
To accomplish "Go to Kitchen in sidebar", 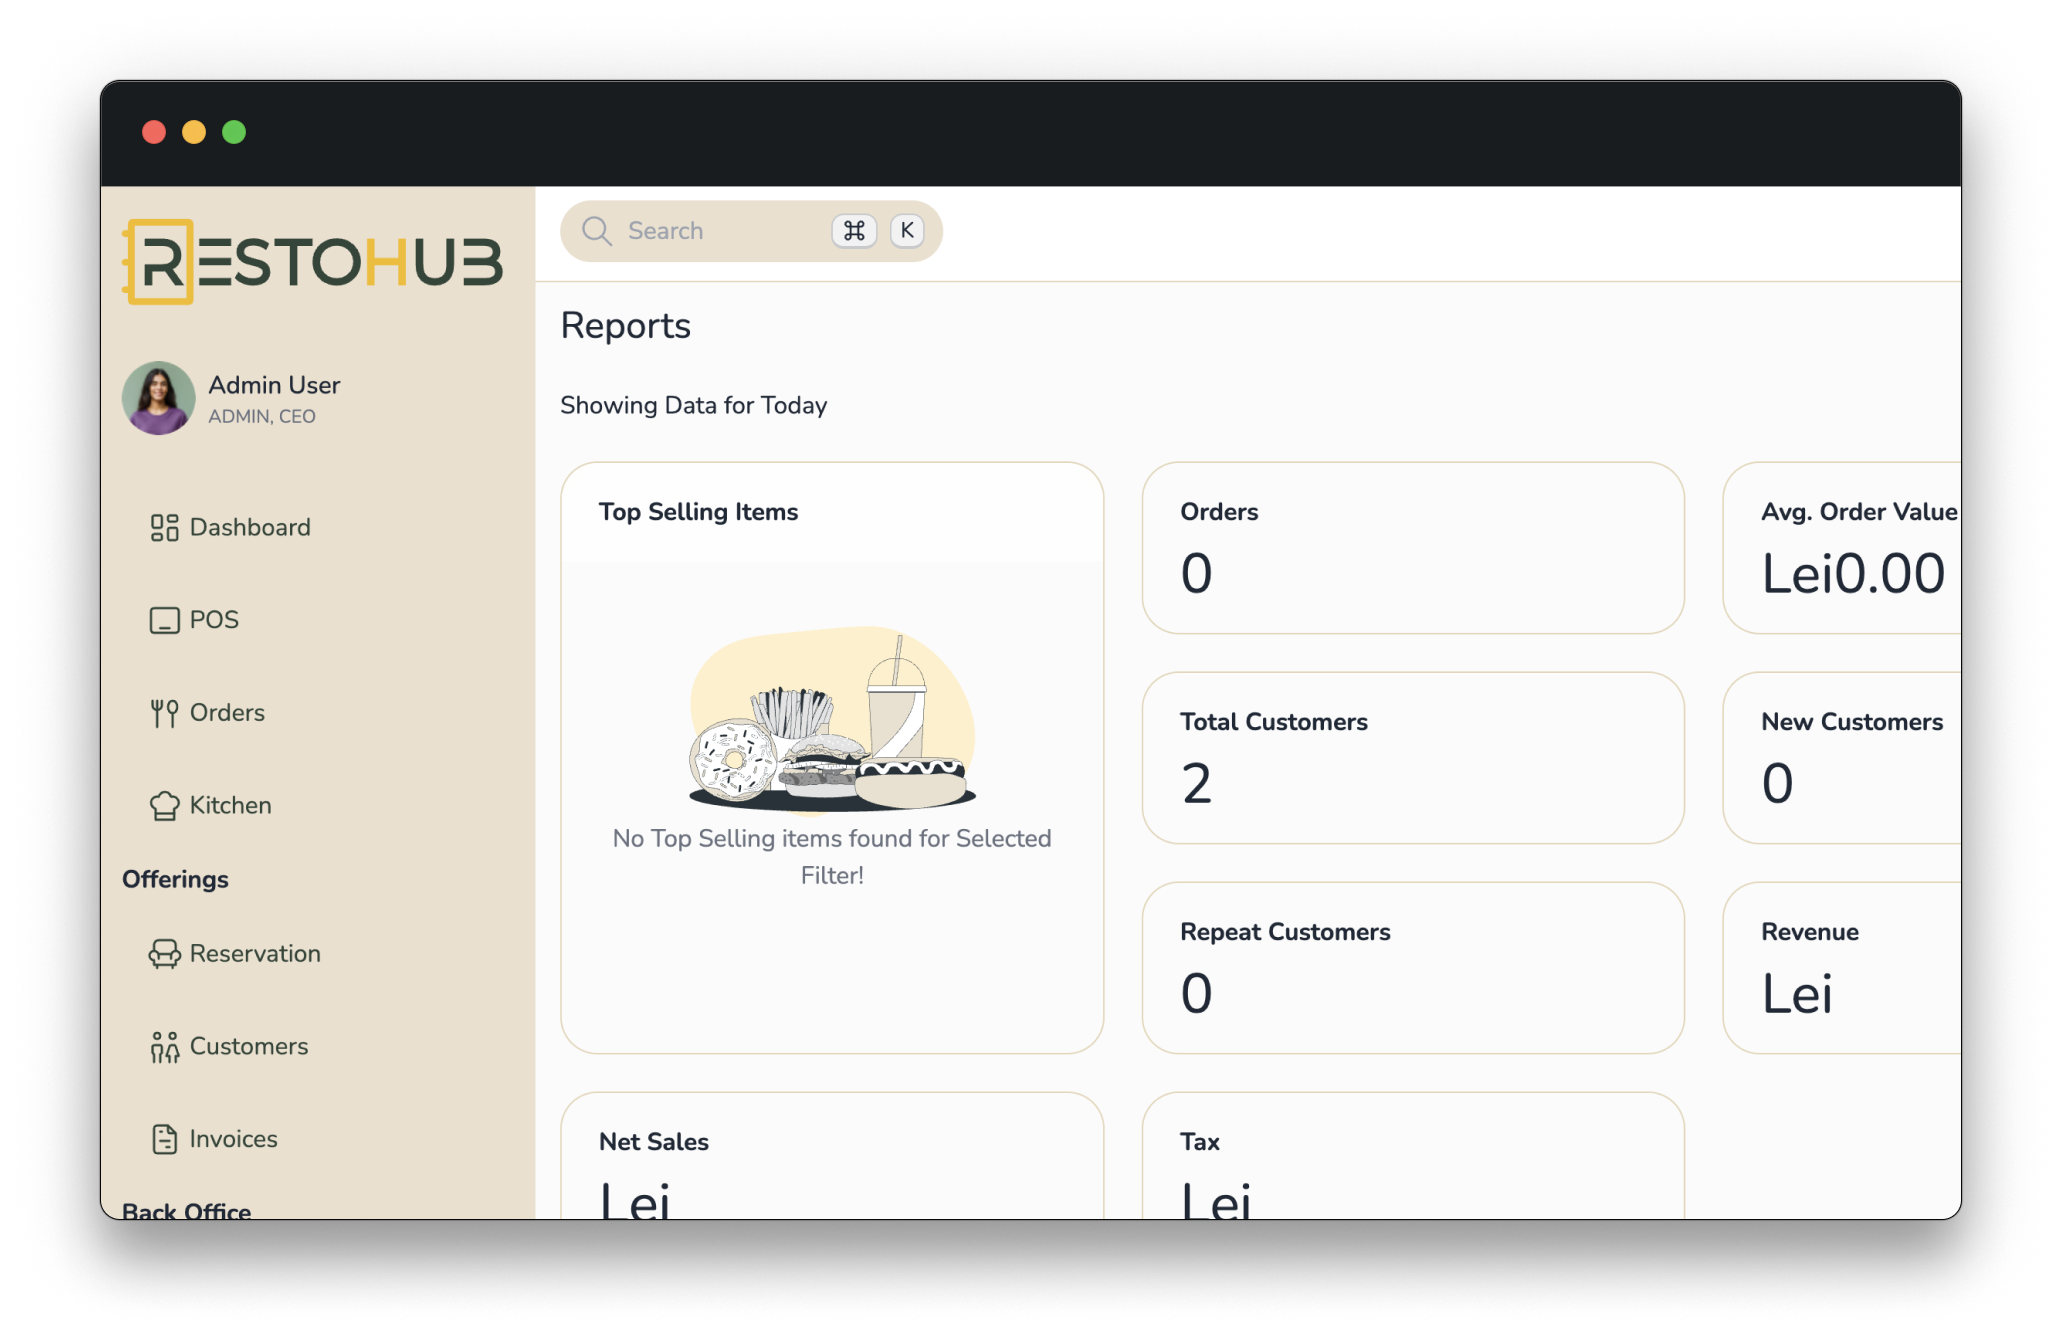I will point(230,806).
